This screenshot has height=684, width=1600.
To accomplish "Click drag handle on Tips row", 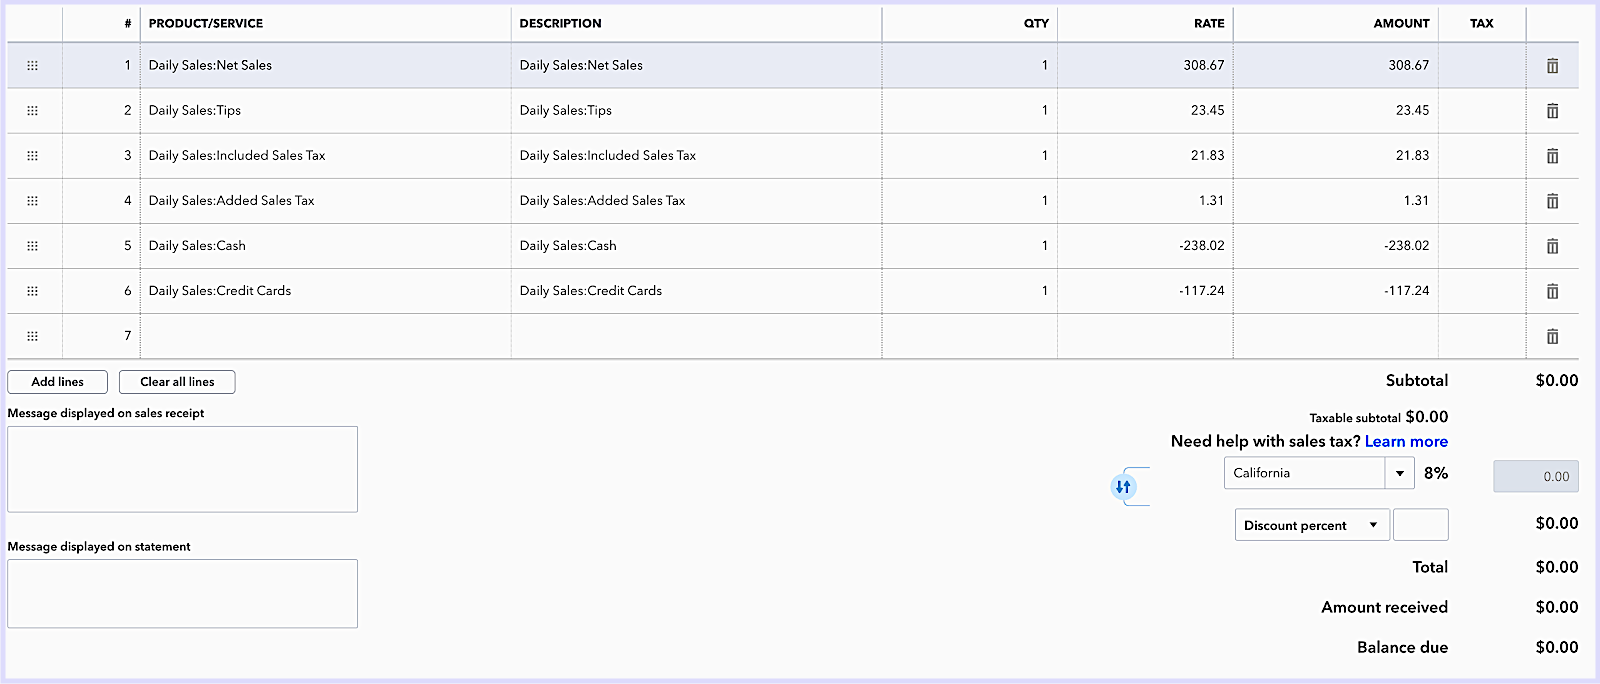I will point(32,111).
